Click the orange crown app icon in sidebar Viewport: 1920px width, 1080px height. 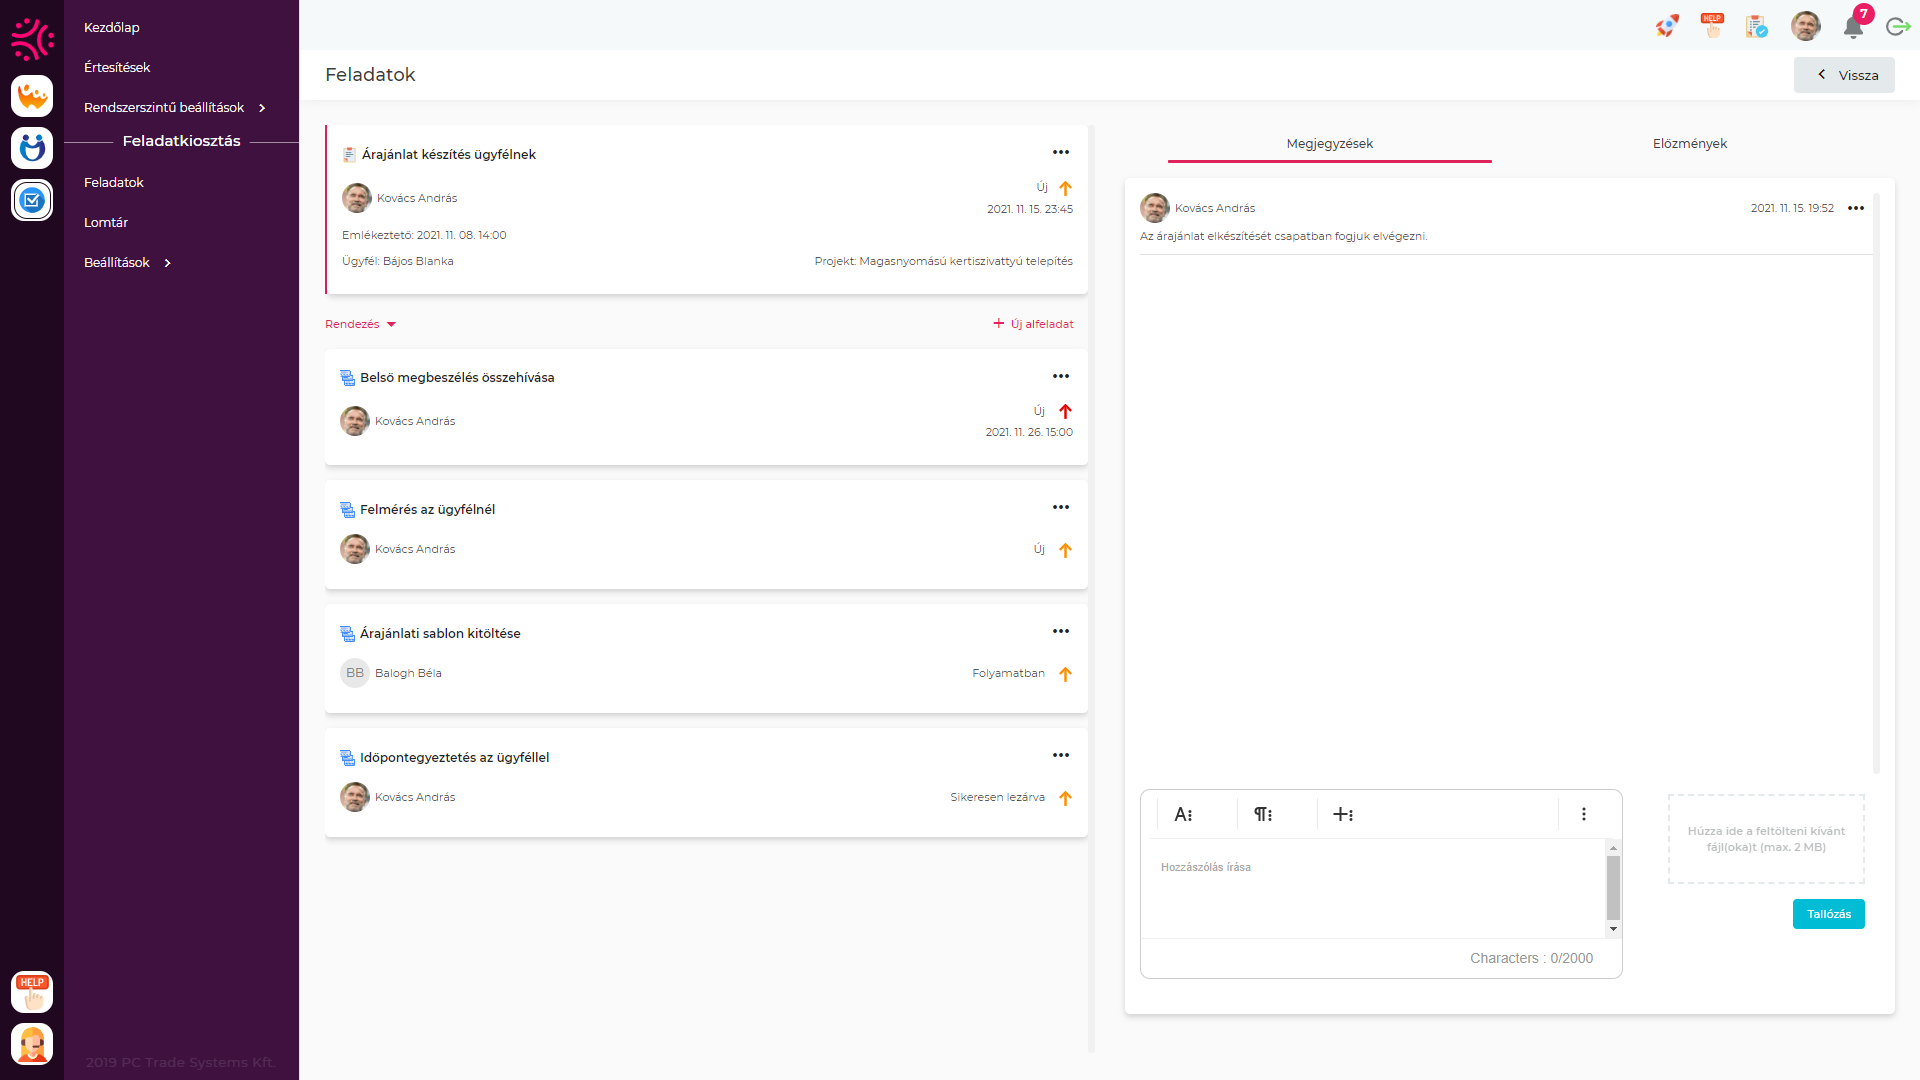point(32,96)
